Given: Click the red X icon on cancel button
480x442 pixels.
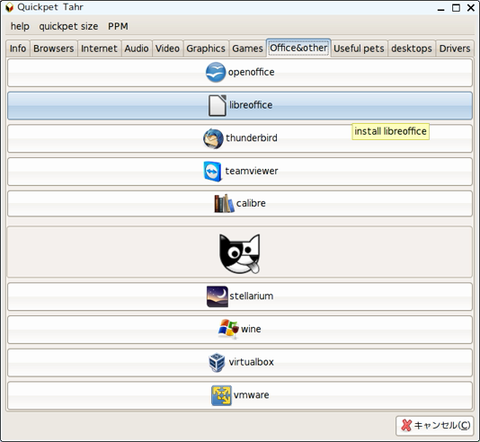Looking at the screenshot, I should pos(406,425).
